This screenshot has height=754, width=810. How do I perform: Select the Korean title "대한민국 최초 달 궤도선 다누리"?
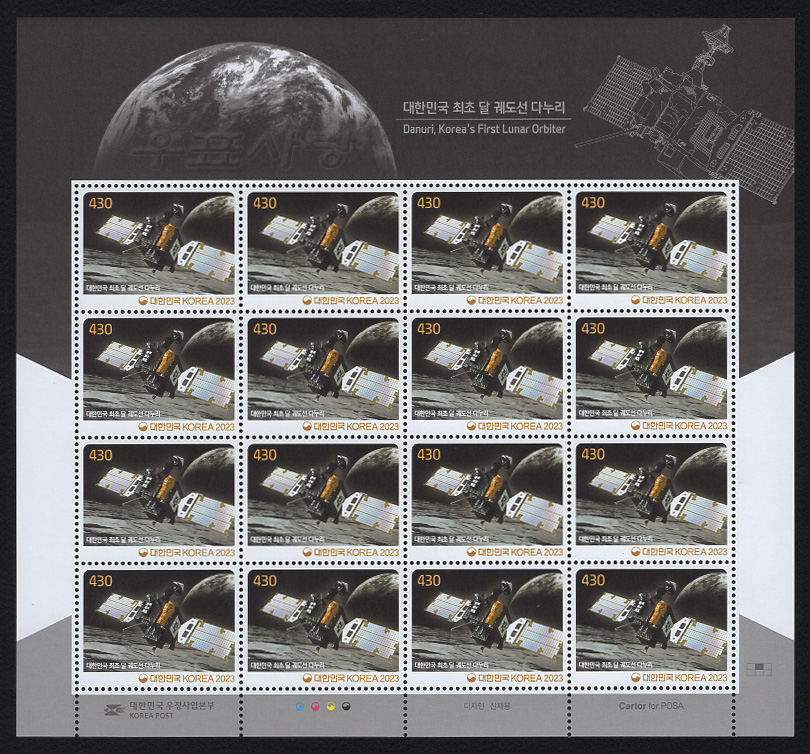click(x=484, y=107)
